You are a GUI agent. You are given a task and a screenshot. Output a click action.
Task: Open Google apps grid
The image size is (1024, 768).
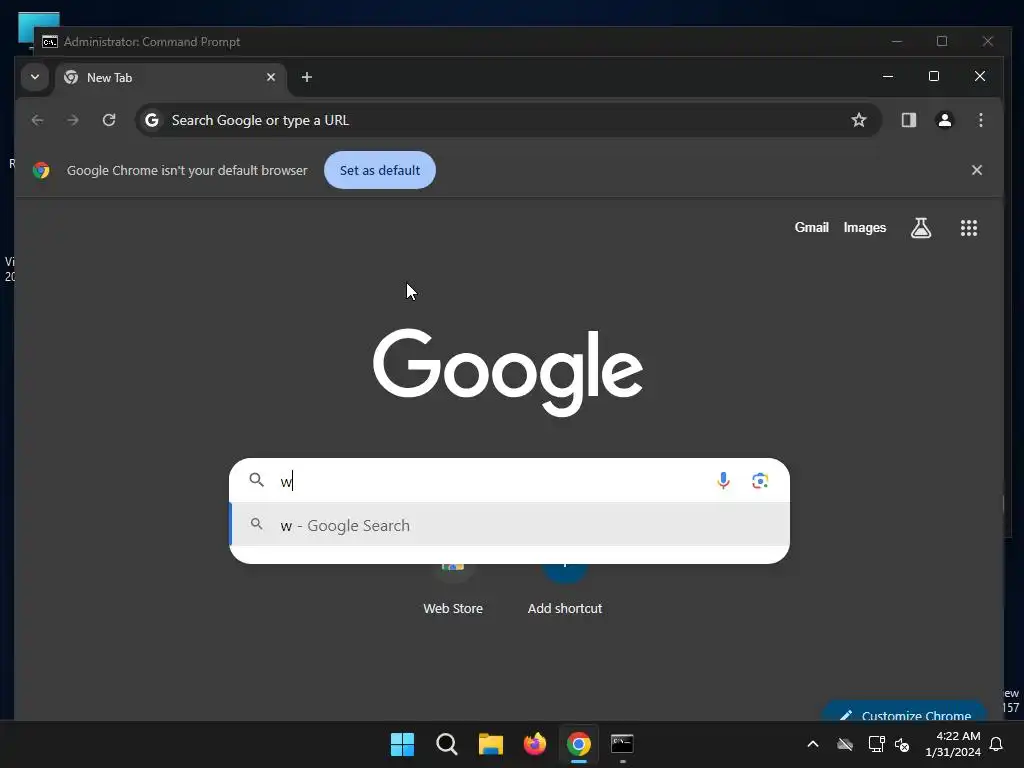(x=968, y=228)
